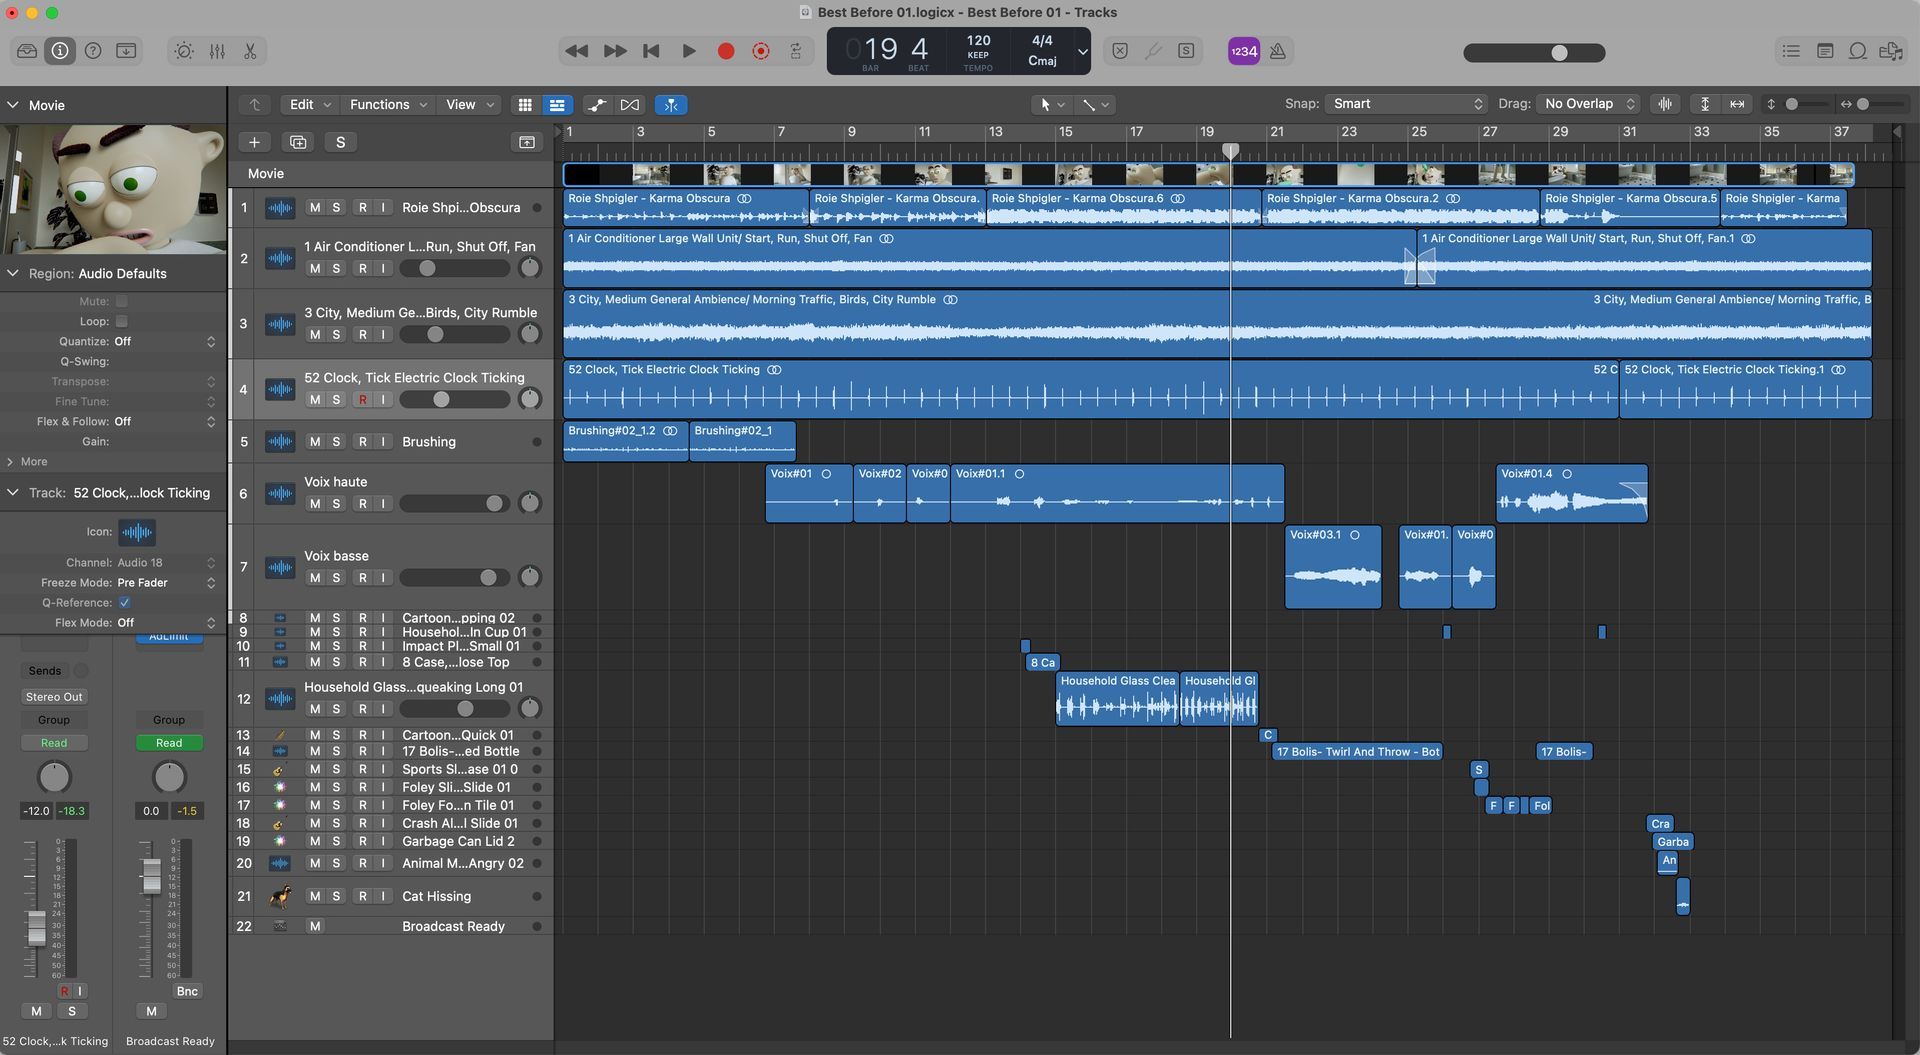
Task: Click the red Record button
Action: pyautogui.click(x=726, y=51)
